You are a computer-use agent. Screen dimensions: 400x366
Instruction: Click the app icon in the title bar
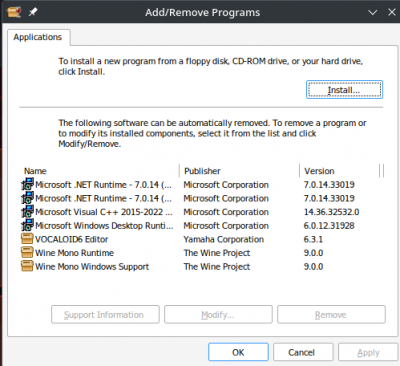(x=14, y=12)
